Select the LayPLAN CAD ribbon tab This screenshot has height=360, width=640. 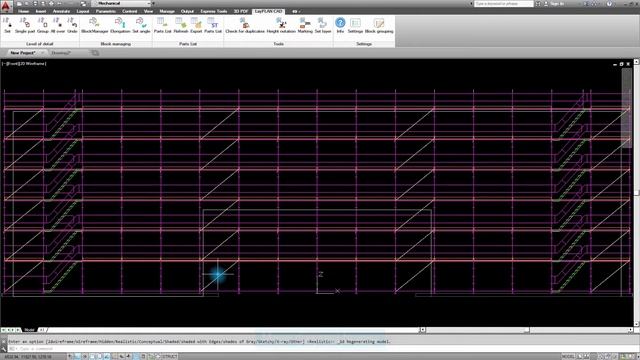(268, 11)
